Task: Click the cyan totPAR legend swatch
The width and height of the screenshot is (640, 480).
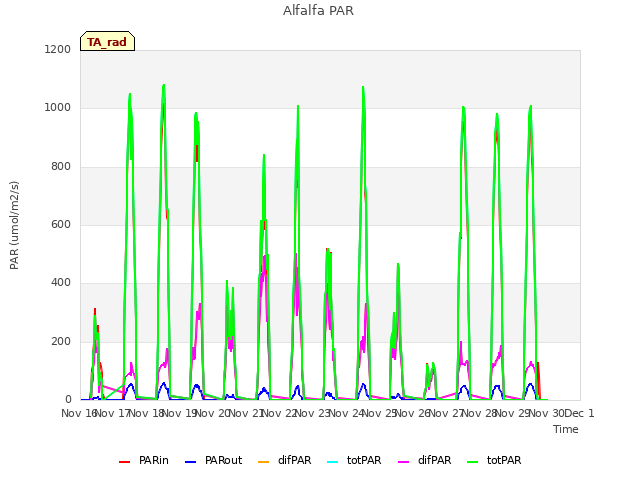Action: pyautogui.click(x=333, y=462)
